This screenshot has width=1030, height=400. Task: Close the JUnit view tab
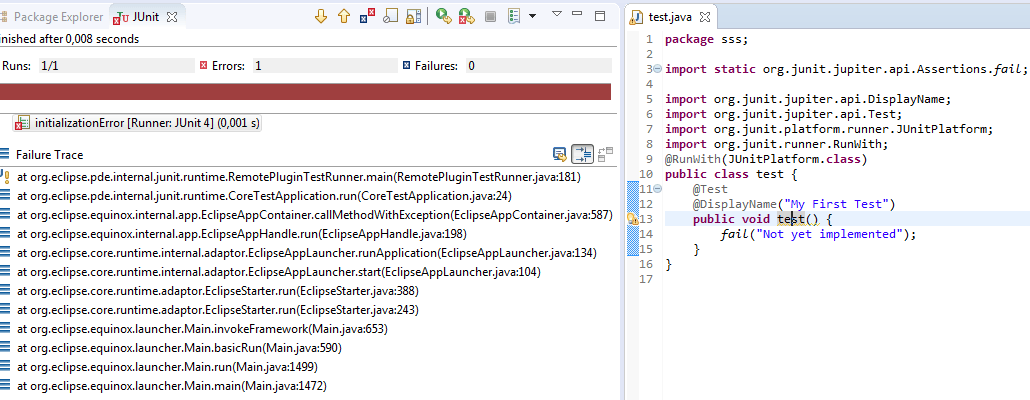(x=173, y=17)
